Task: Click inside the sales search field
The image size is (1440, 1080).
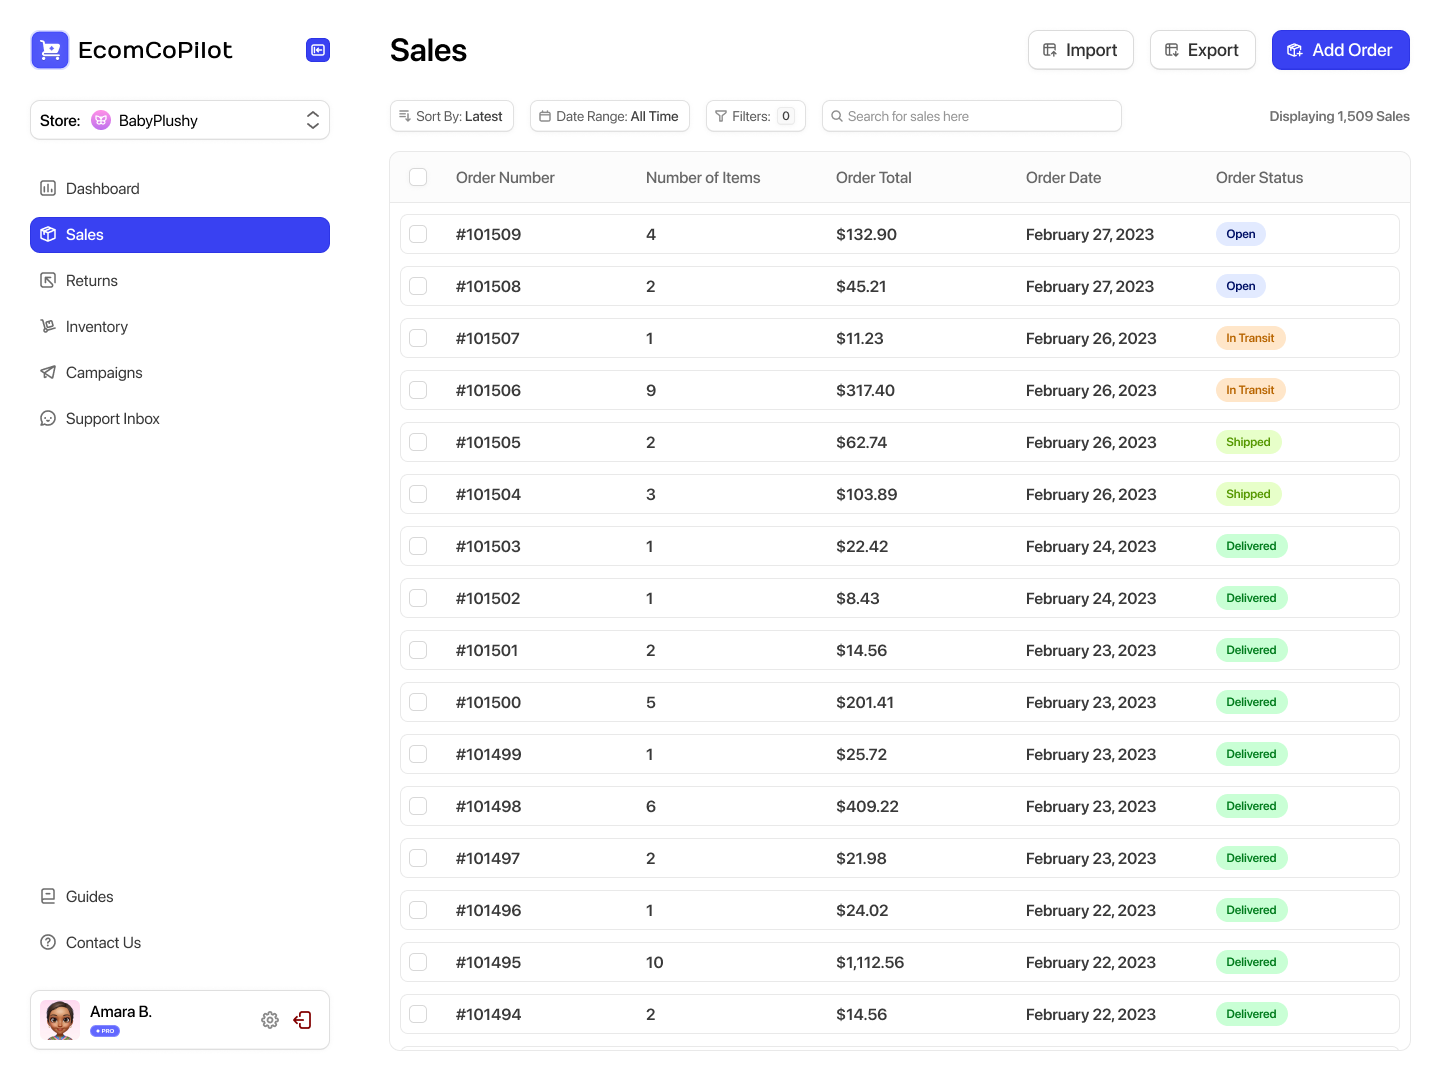Action: (x=970, y=116)
